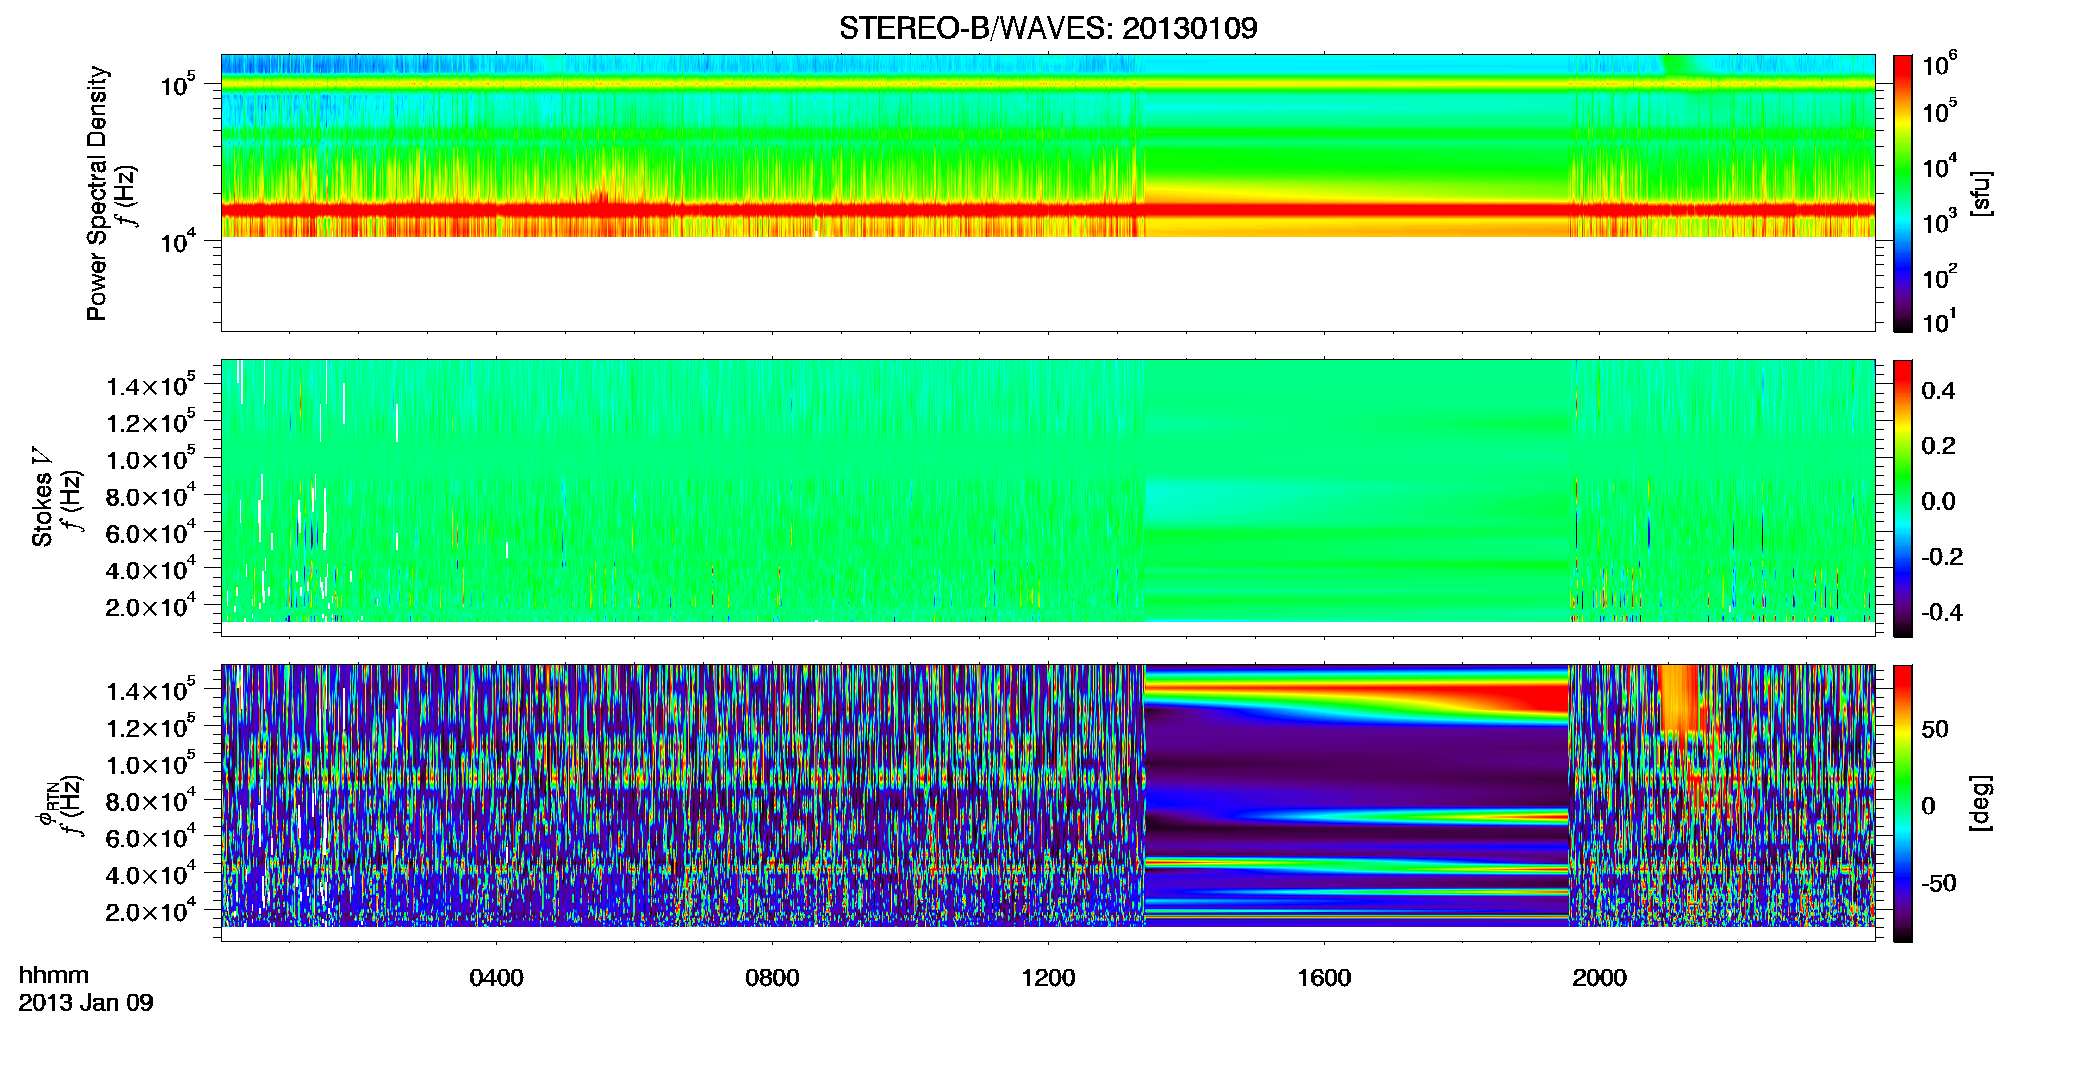
Task: Click the phi RTN degrees color bar
Action: point(1903,803)
